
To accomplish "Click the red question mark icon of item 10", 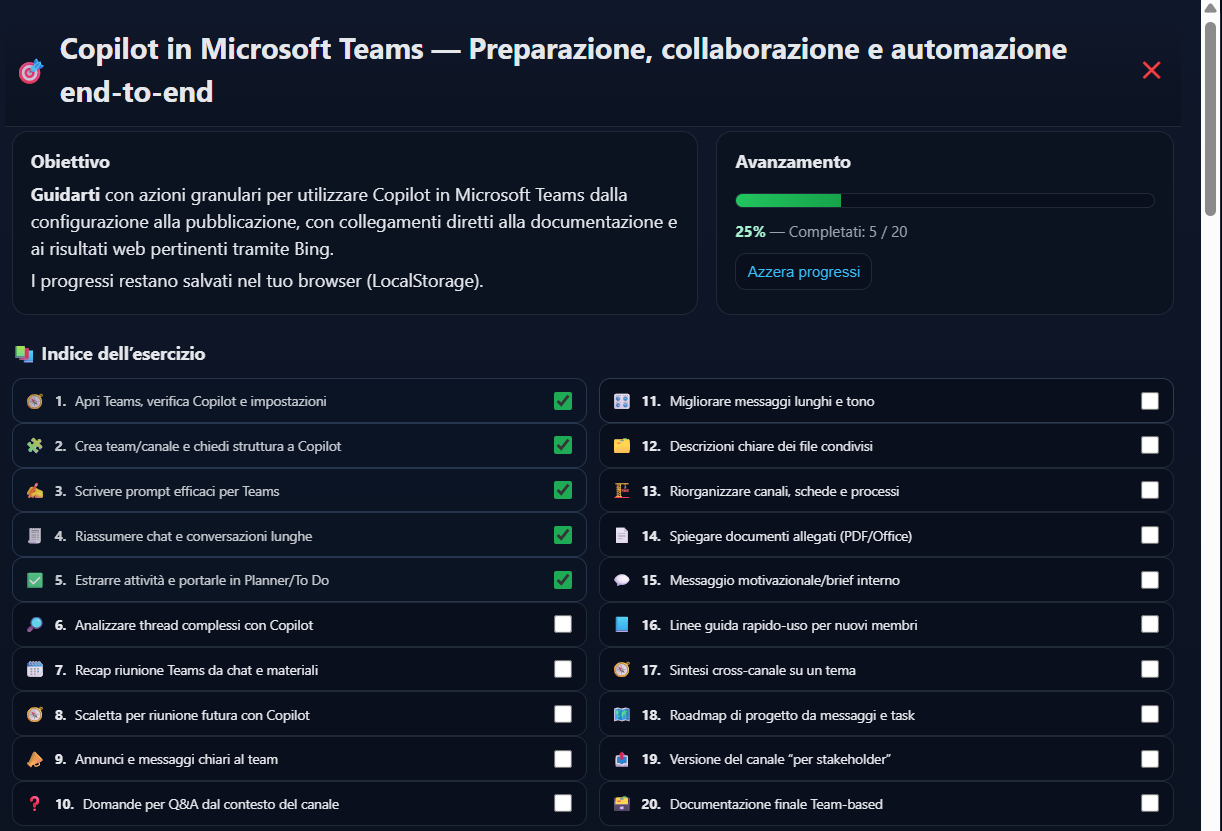I will point(35,804).
